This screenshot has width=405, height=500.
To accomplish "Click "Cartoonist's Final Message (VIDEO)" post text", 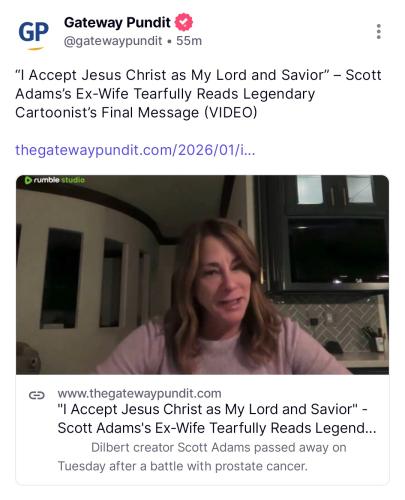I will [x=136, y=113].
